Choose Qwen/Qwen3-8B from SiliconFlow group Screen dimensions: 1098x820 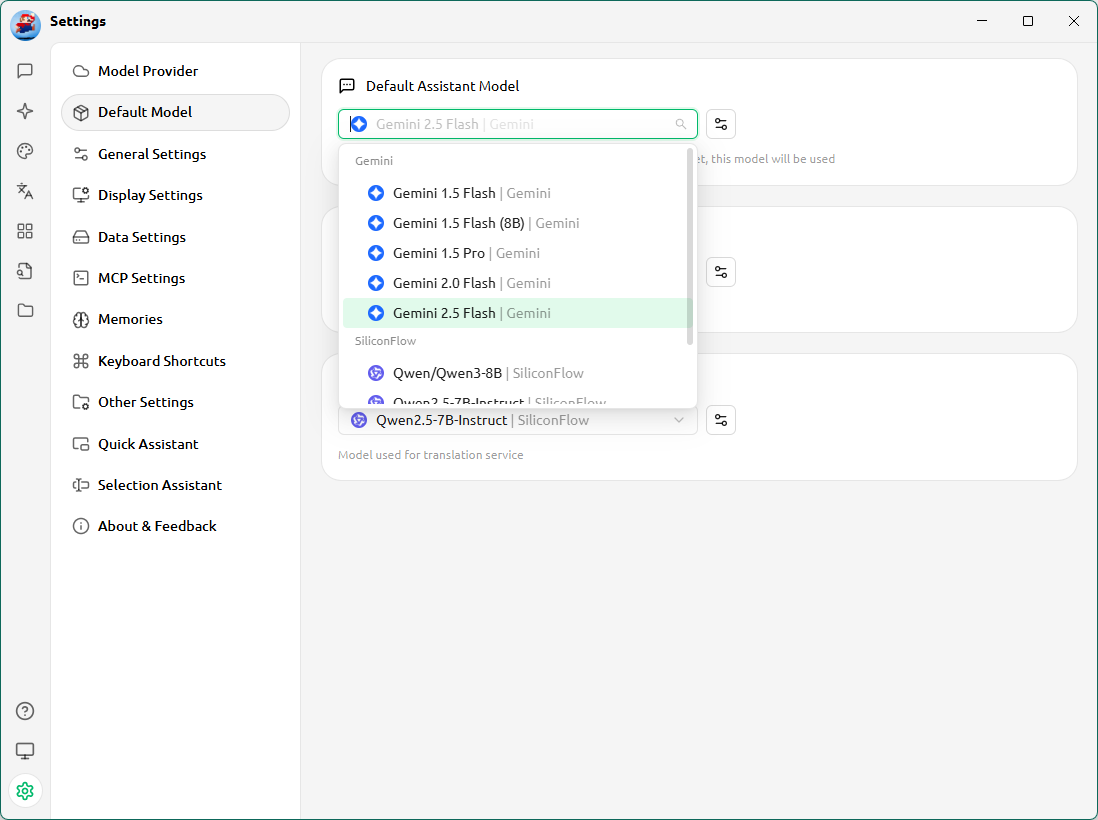click(x=515, y=373)
